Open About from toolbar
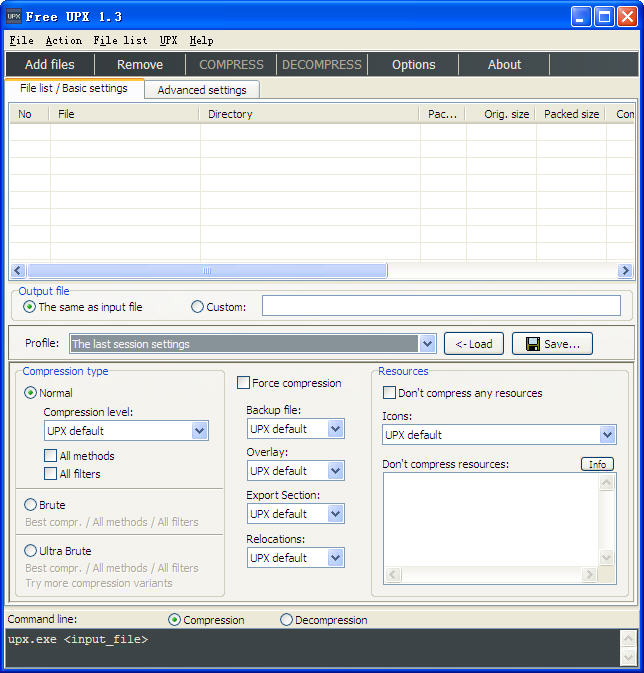Viewport: 644px width, 673px height. pos(504,64)
